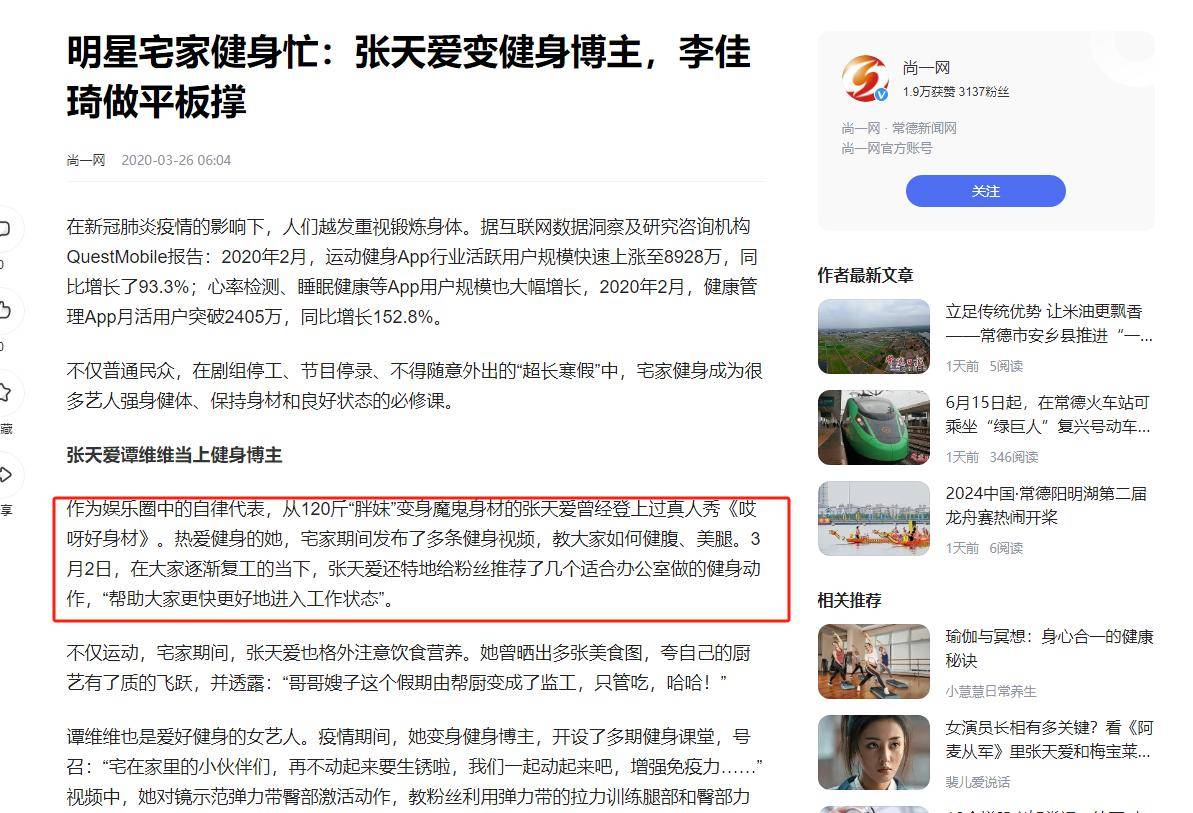Open the dragon boat race thumbnail
1193x813 pixels.
pos(874,519)
